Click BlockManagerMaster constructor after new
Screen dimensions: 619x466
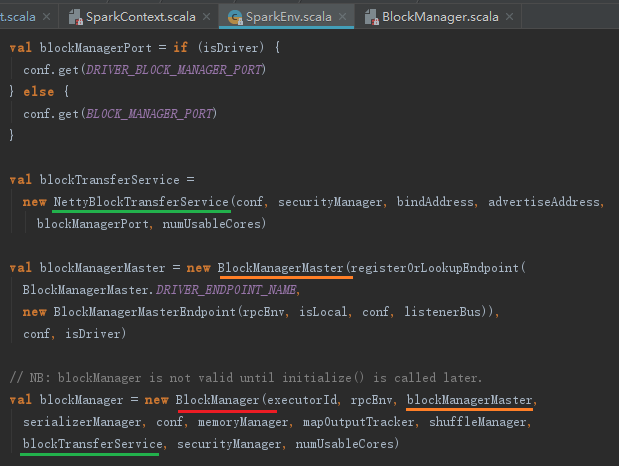point(280,268)
